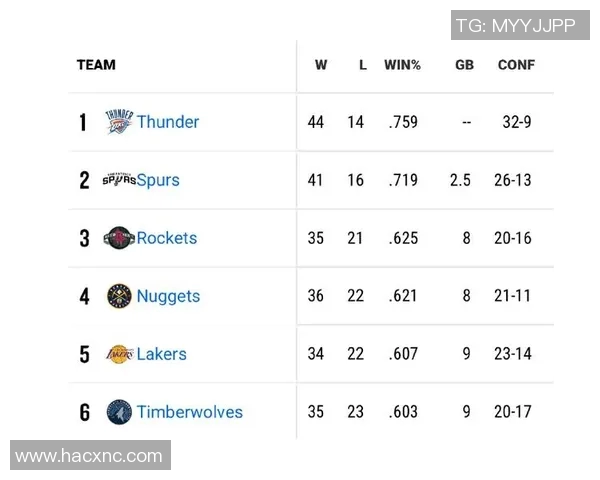Sort by the CONF column header
The width and height of the screenshot is (600, 480).
(516, 65)
